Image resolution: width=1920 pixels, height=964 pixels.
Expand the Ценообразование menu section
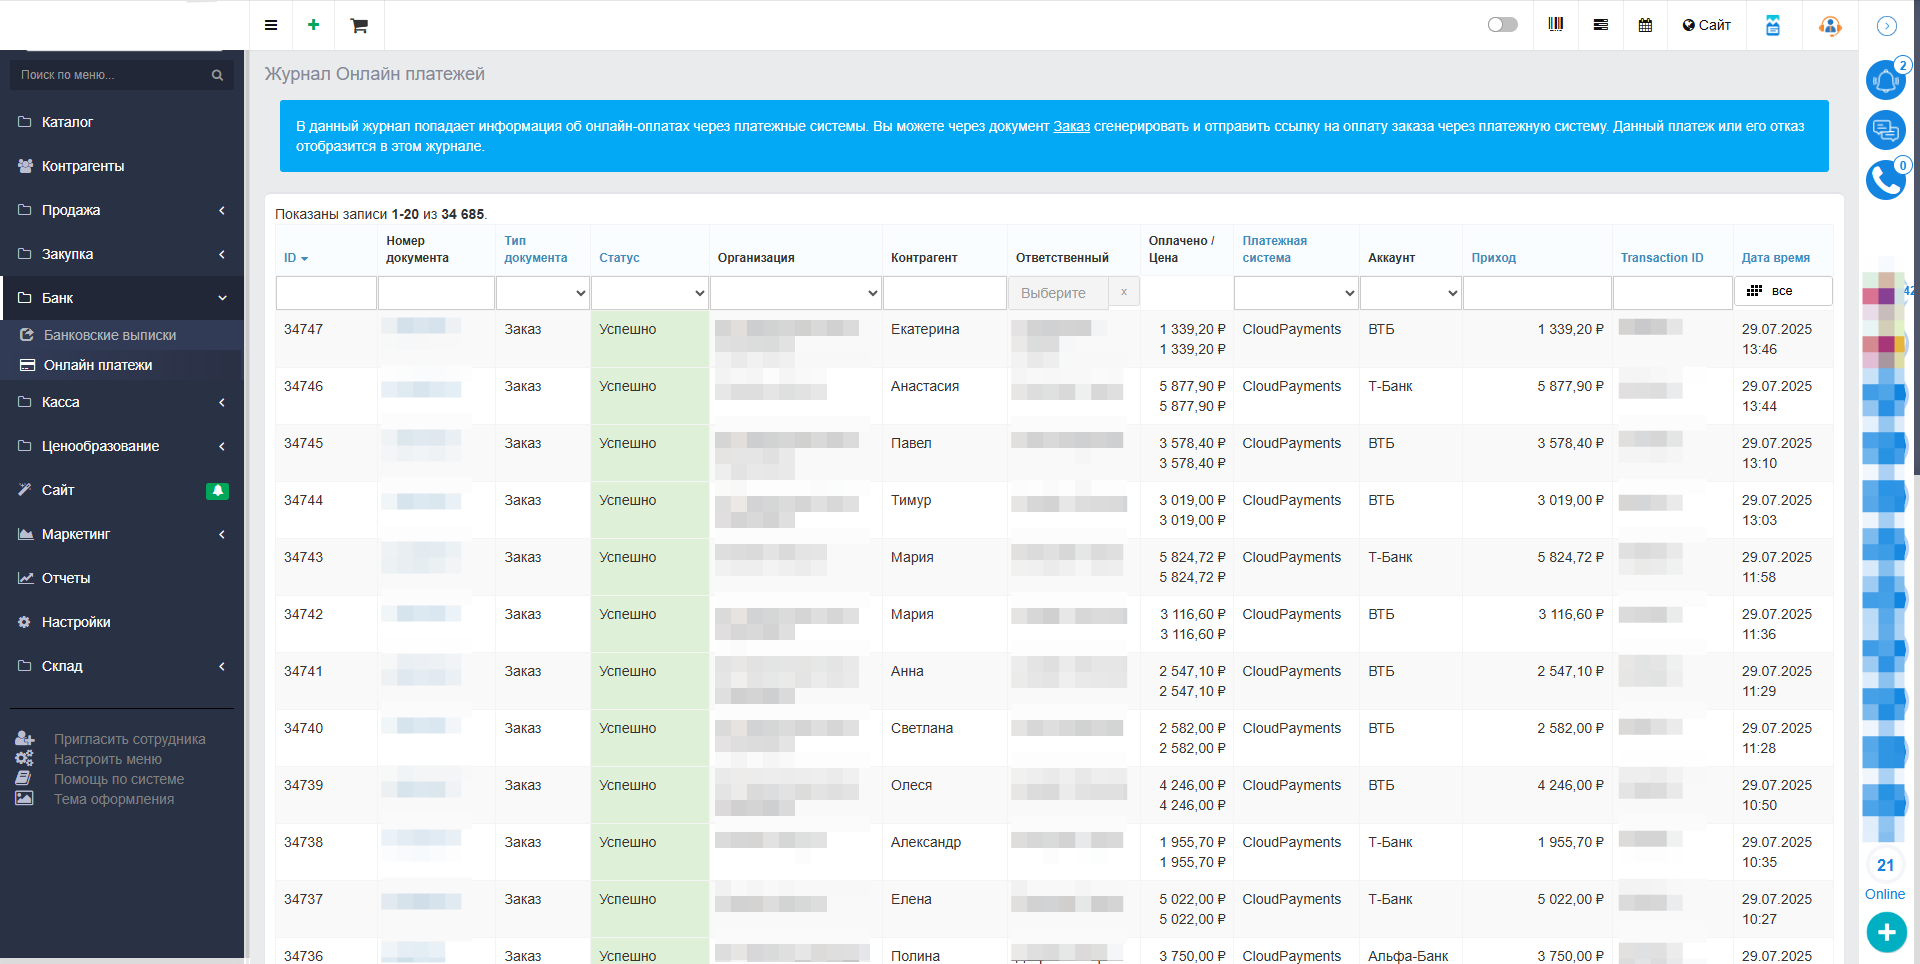[122, 446]
